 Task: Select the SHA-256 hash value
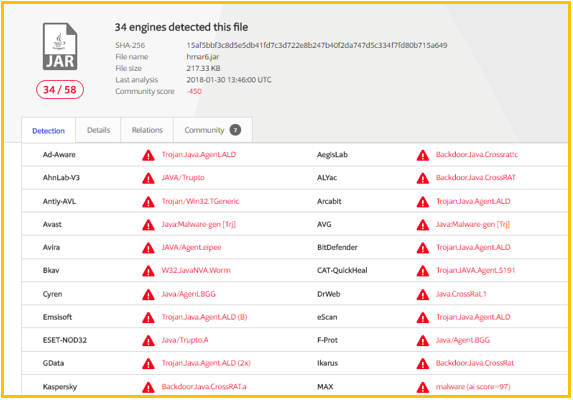tap(317, 45)
